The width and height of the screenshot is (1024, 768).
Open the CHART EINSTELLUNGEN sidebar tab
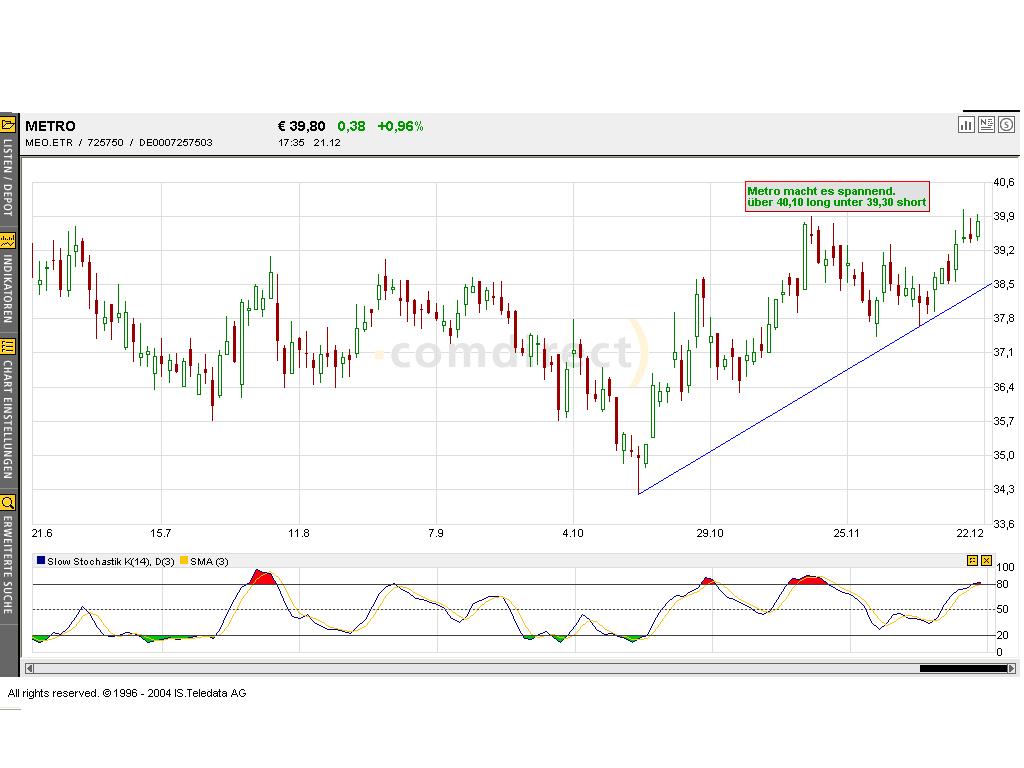click(8, 419)
